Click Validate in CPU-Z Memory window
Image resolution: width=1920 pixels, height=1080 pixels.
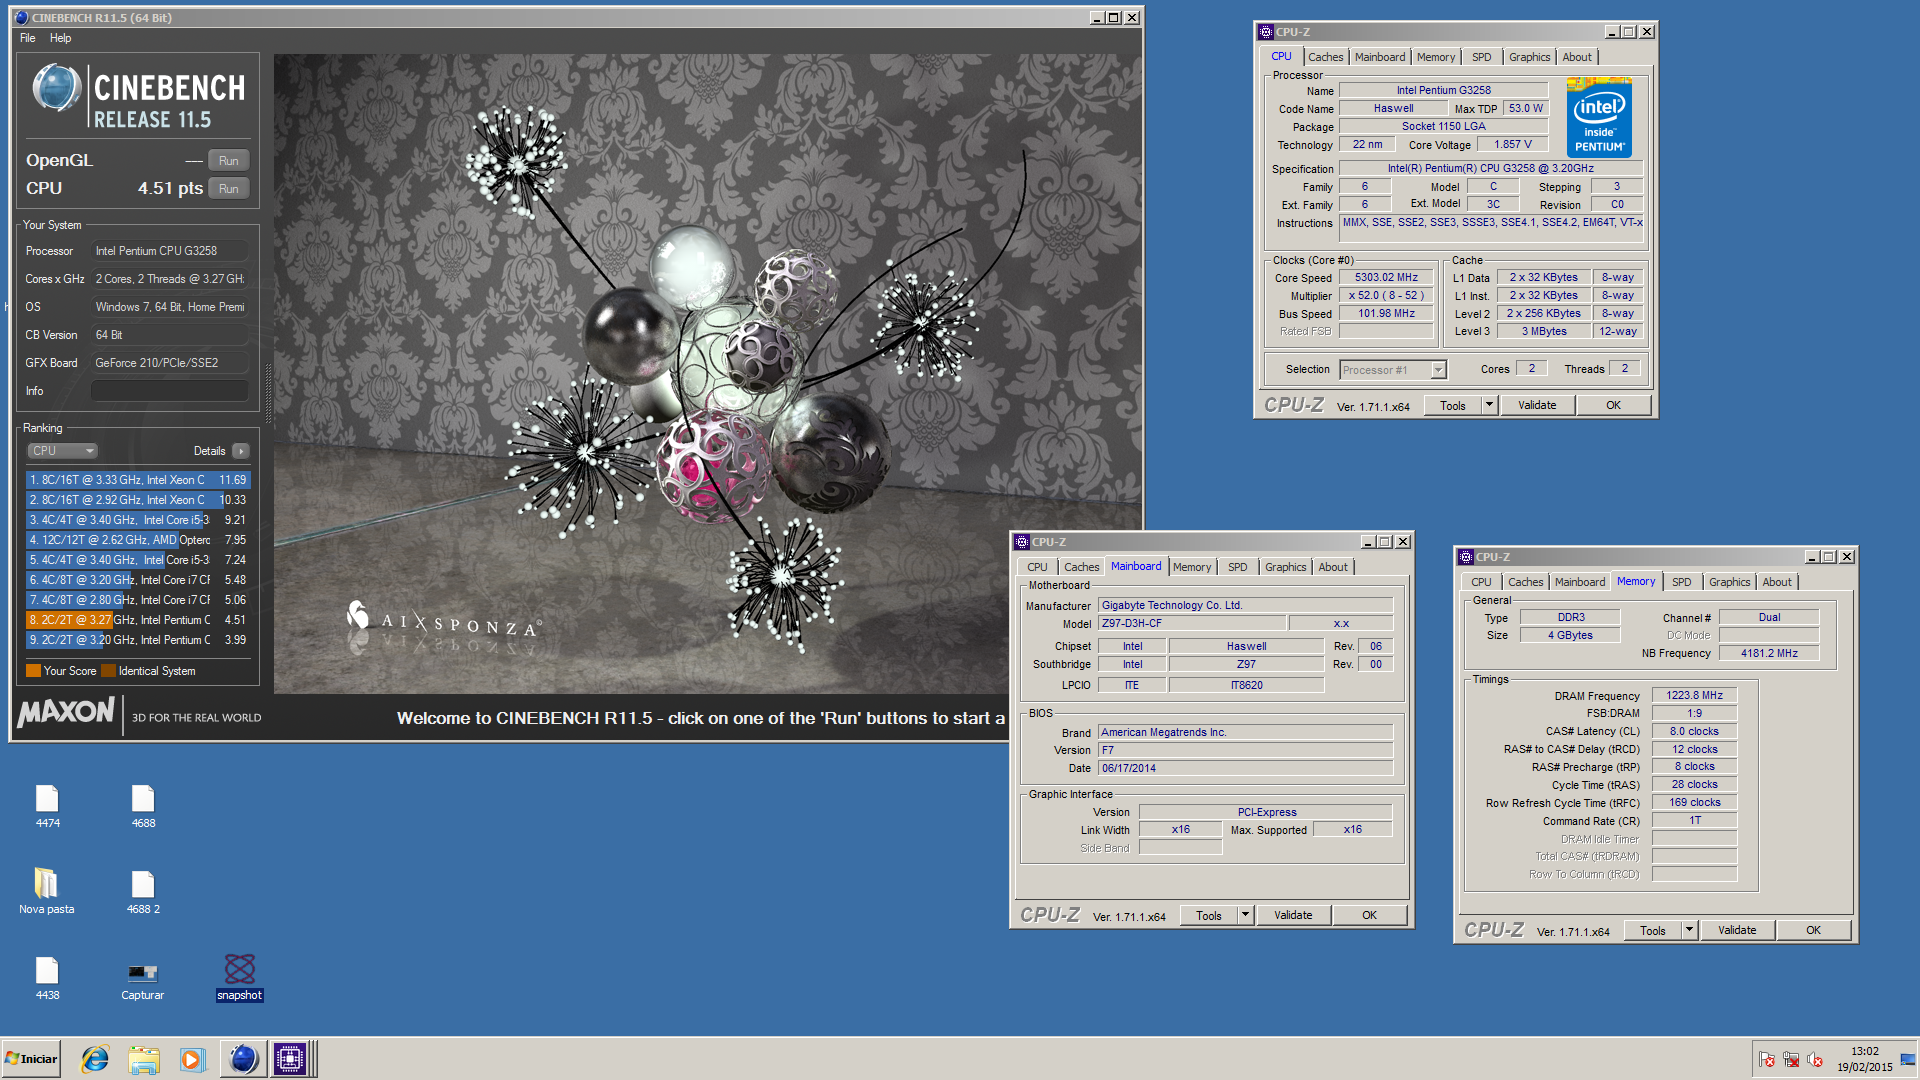click(x=1737, y=931)
